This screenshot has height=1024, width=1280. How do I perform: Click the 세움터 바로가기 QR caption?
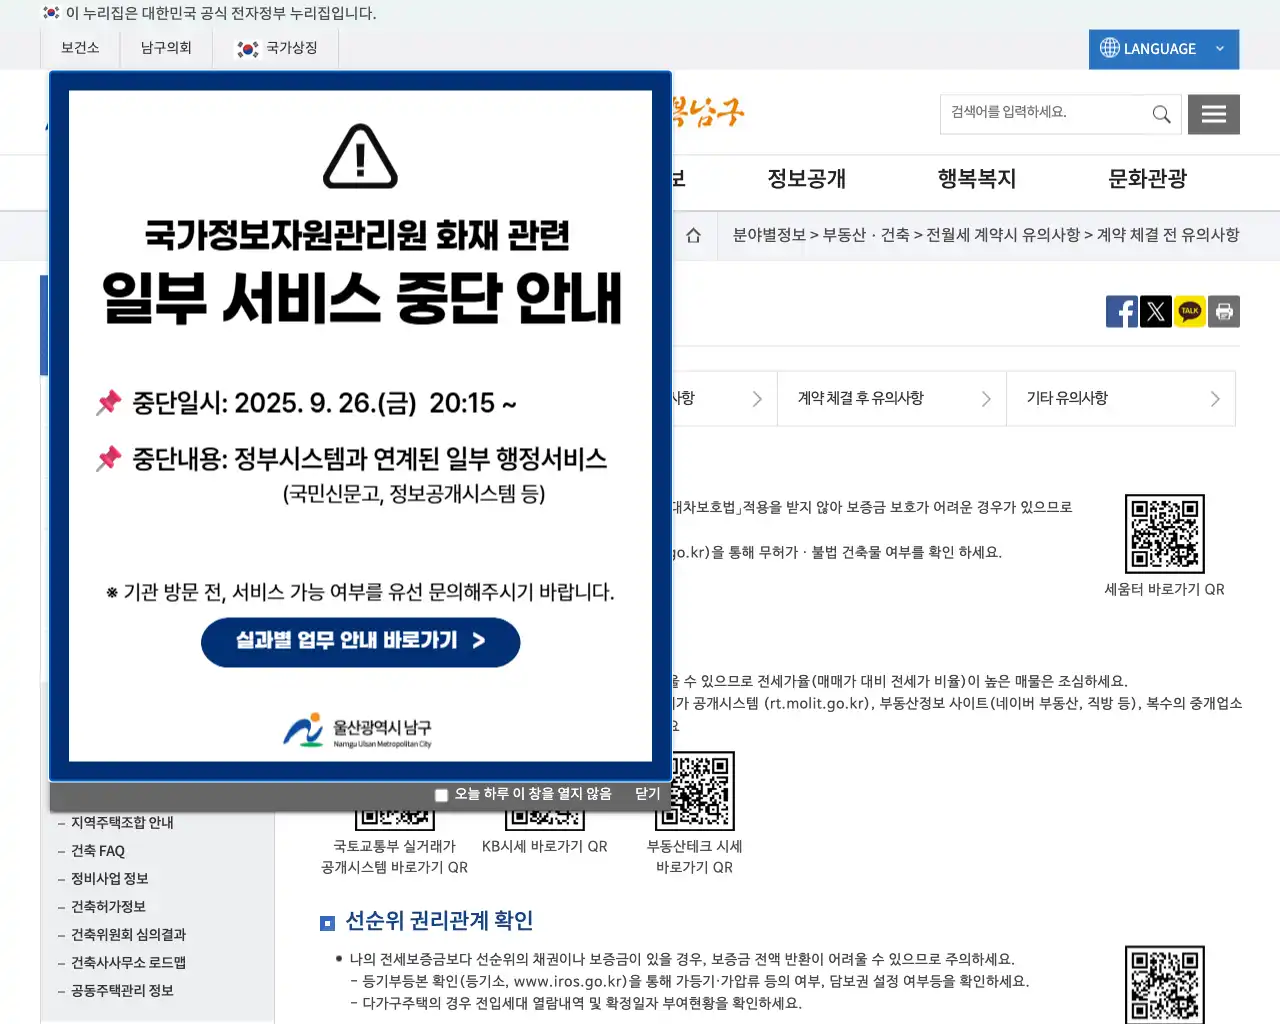click(1164, 590)
